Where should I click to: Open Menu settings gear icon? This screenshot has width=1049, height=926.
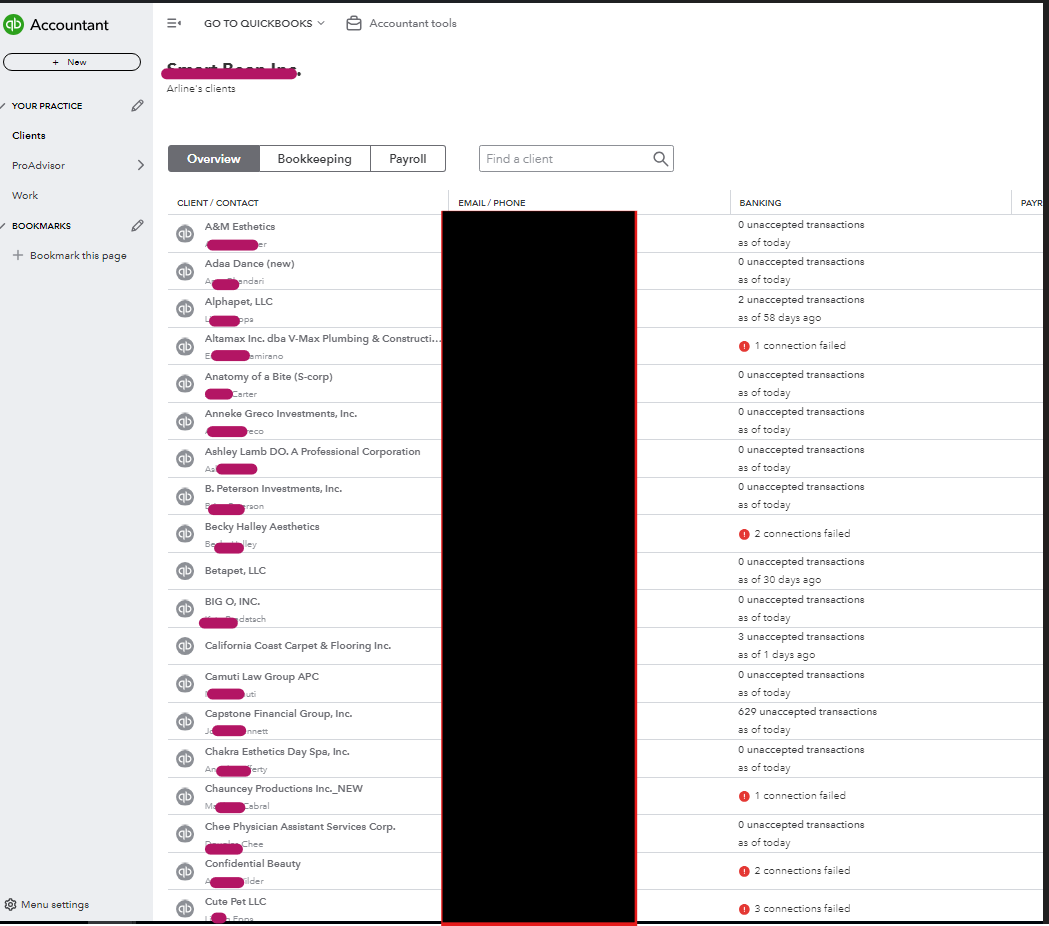(11, 905)
